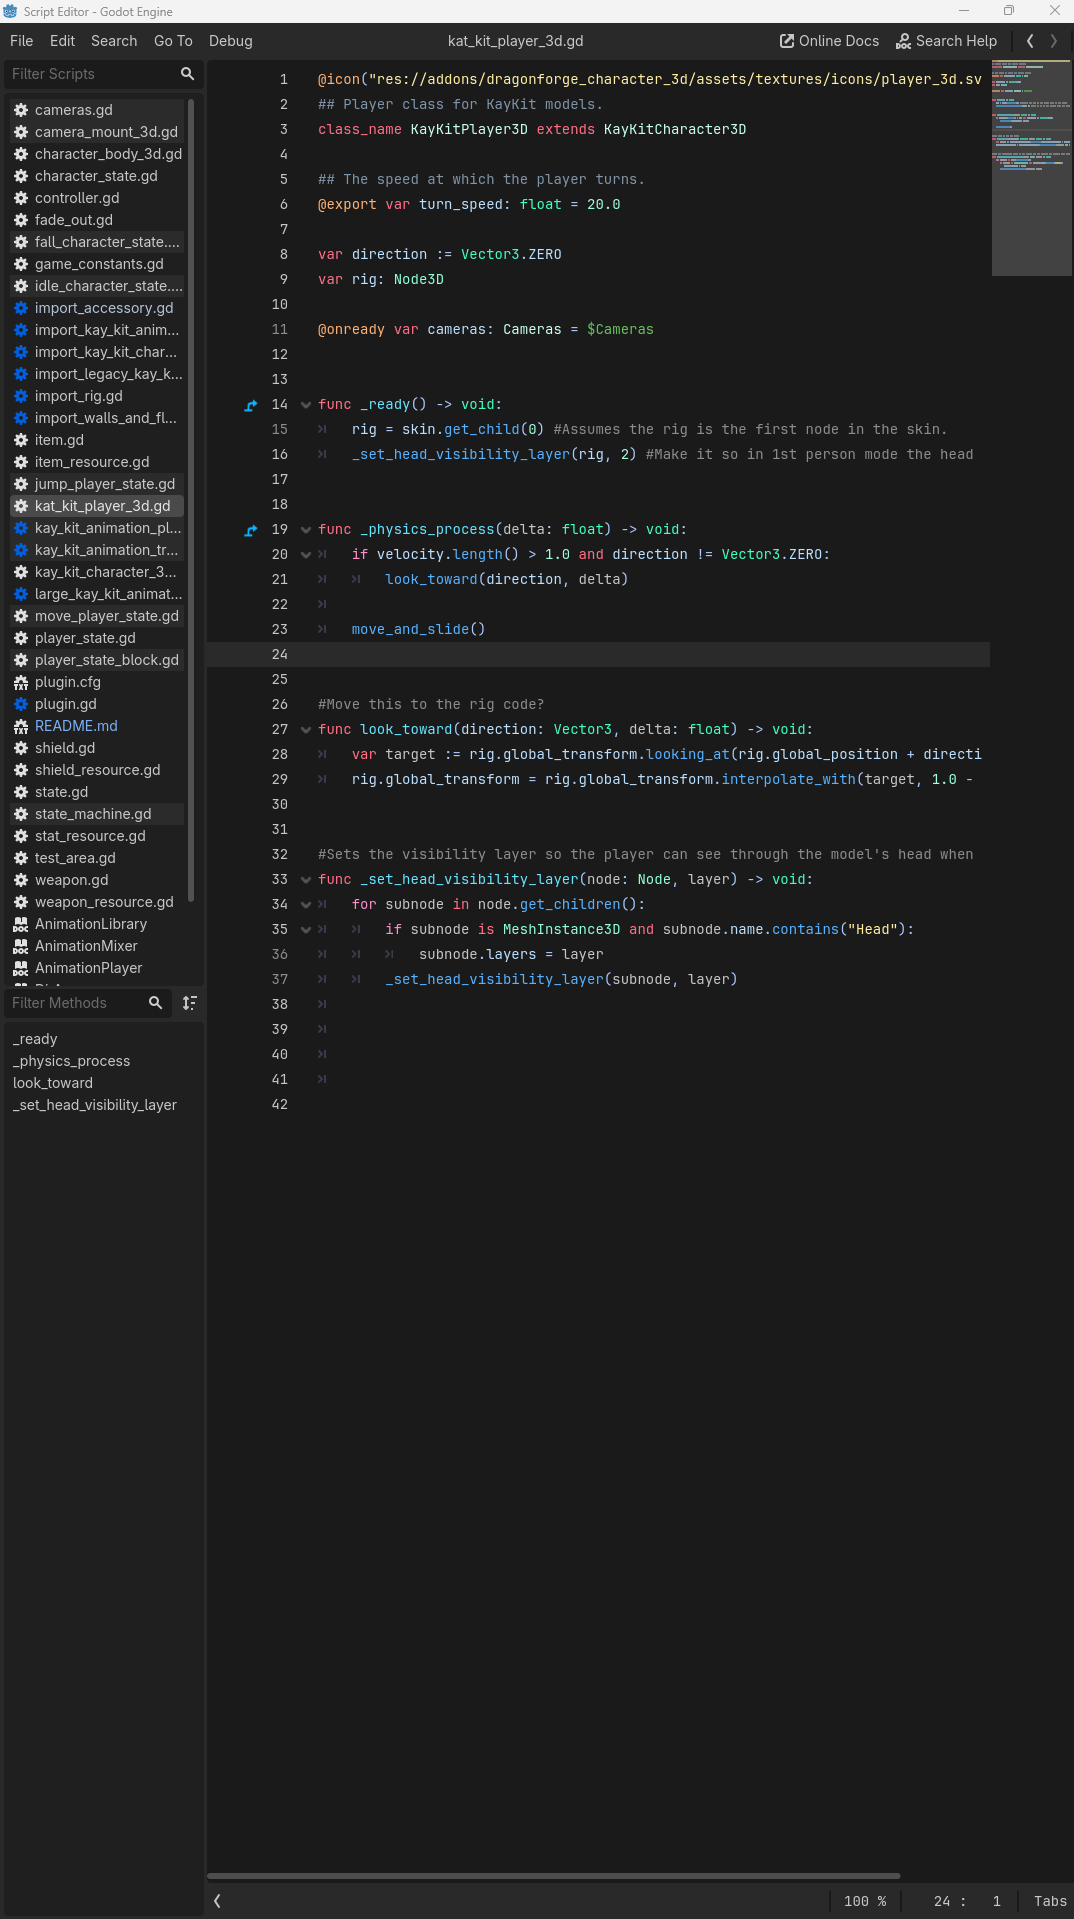Toggle the scripts panel with bottom-left arrow
Screen dimensions: 1074x1919
pos(218,1901)
